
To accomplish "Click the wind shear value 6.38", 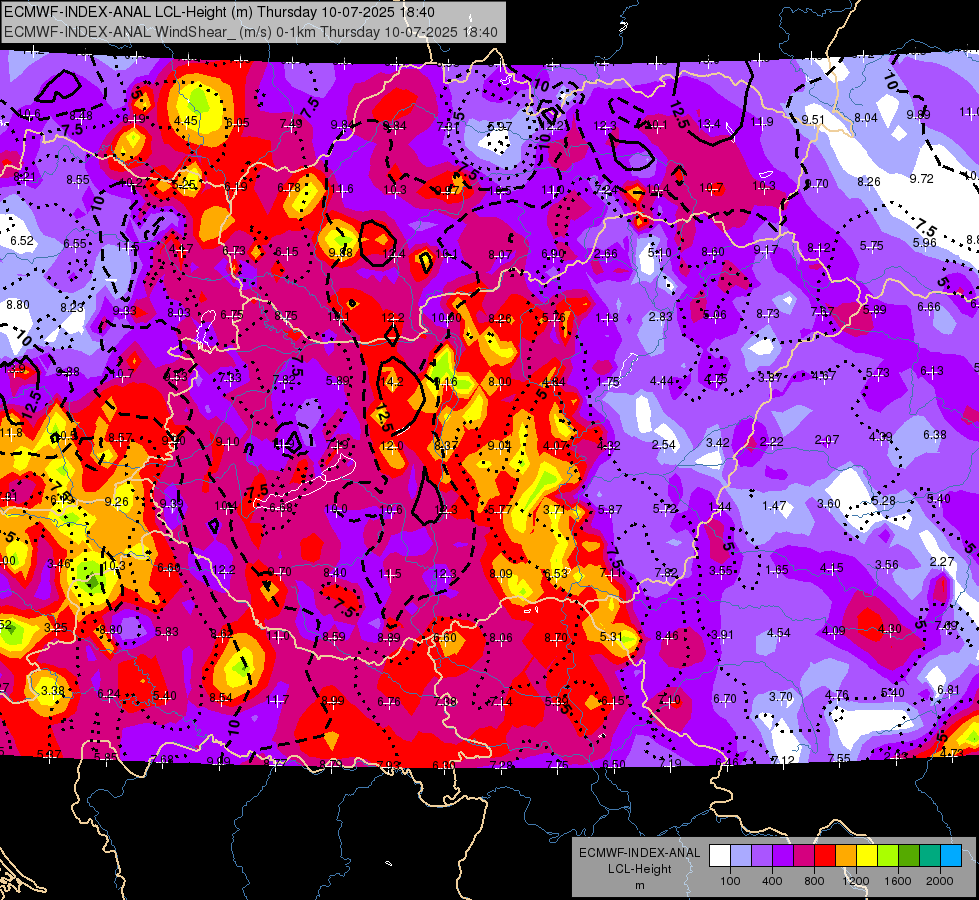I will coord(935,434).
